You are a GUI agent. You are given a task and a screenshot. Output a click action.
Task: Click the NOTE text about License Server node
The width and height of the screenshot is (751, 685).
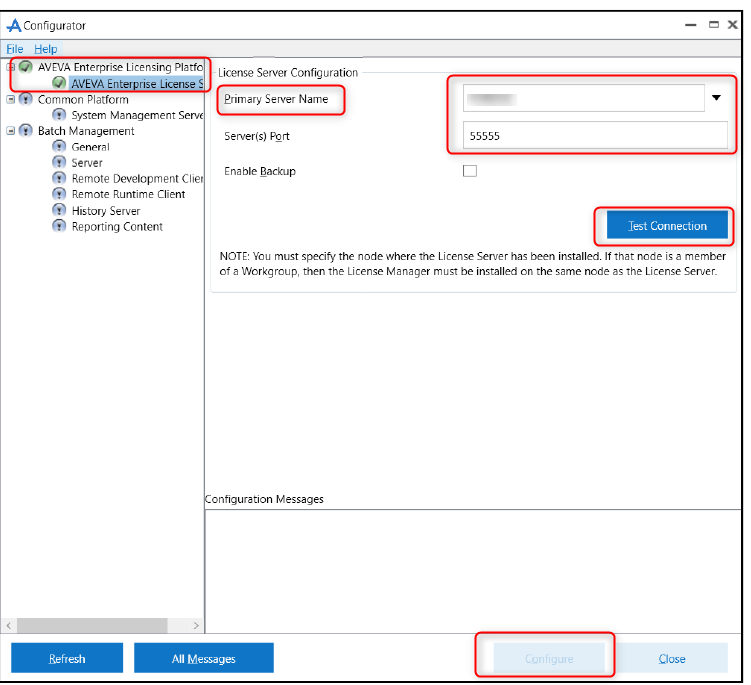(x=473, y=263)
